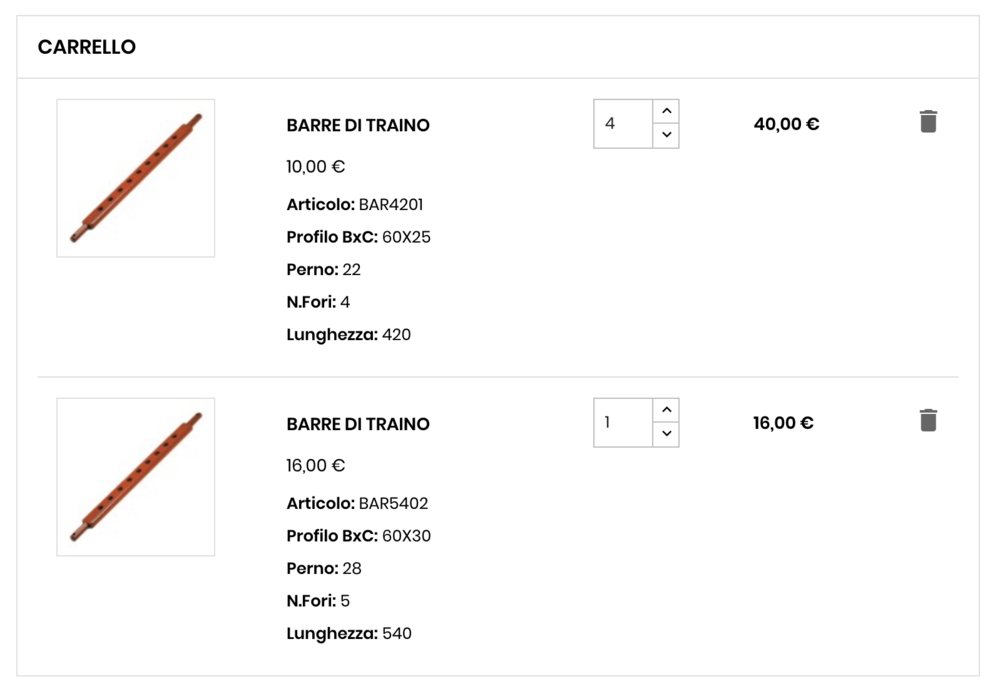1000x689 pixels.
Task: Click the 40,00 € total price
Action: [786, 124]
